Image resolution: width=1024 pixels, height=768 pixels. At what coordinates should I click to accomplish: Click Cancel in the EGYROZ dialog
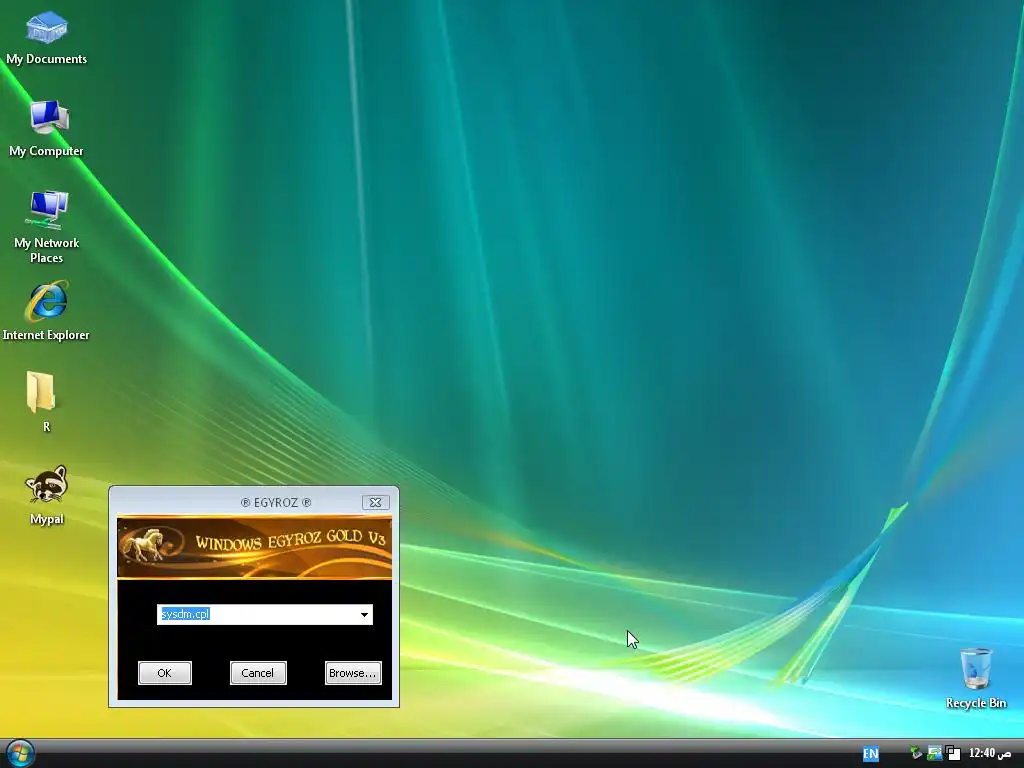click(x=258, y=673)
